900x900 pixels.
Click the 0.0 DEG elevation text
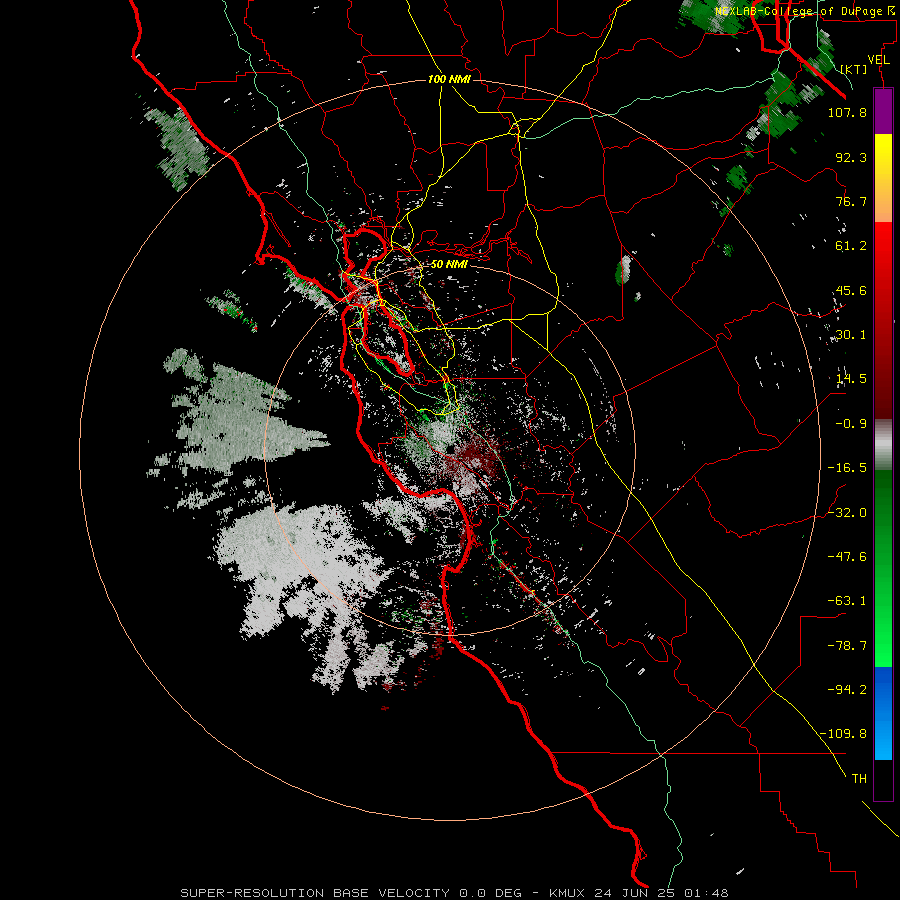[491, 893]
